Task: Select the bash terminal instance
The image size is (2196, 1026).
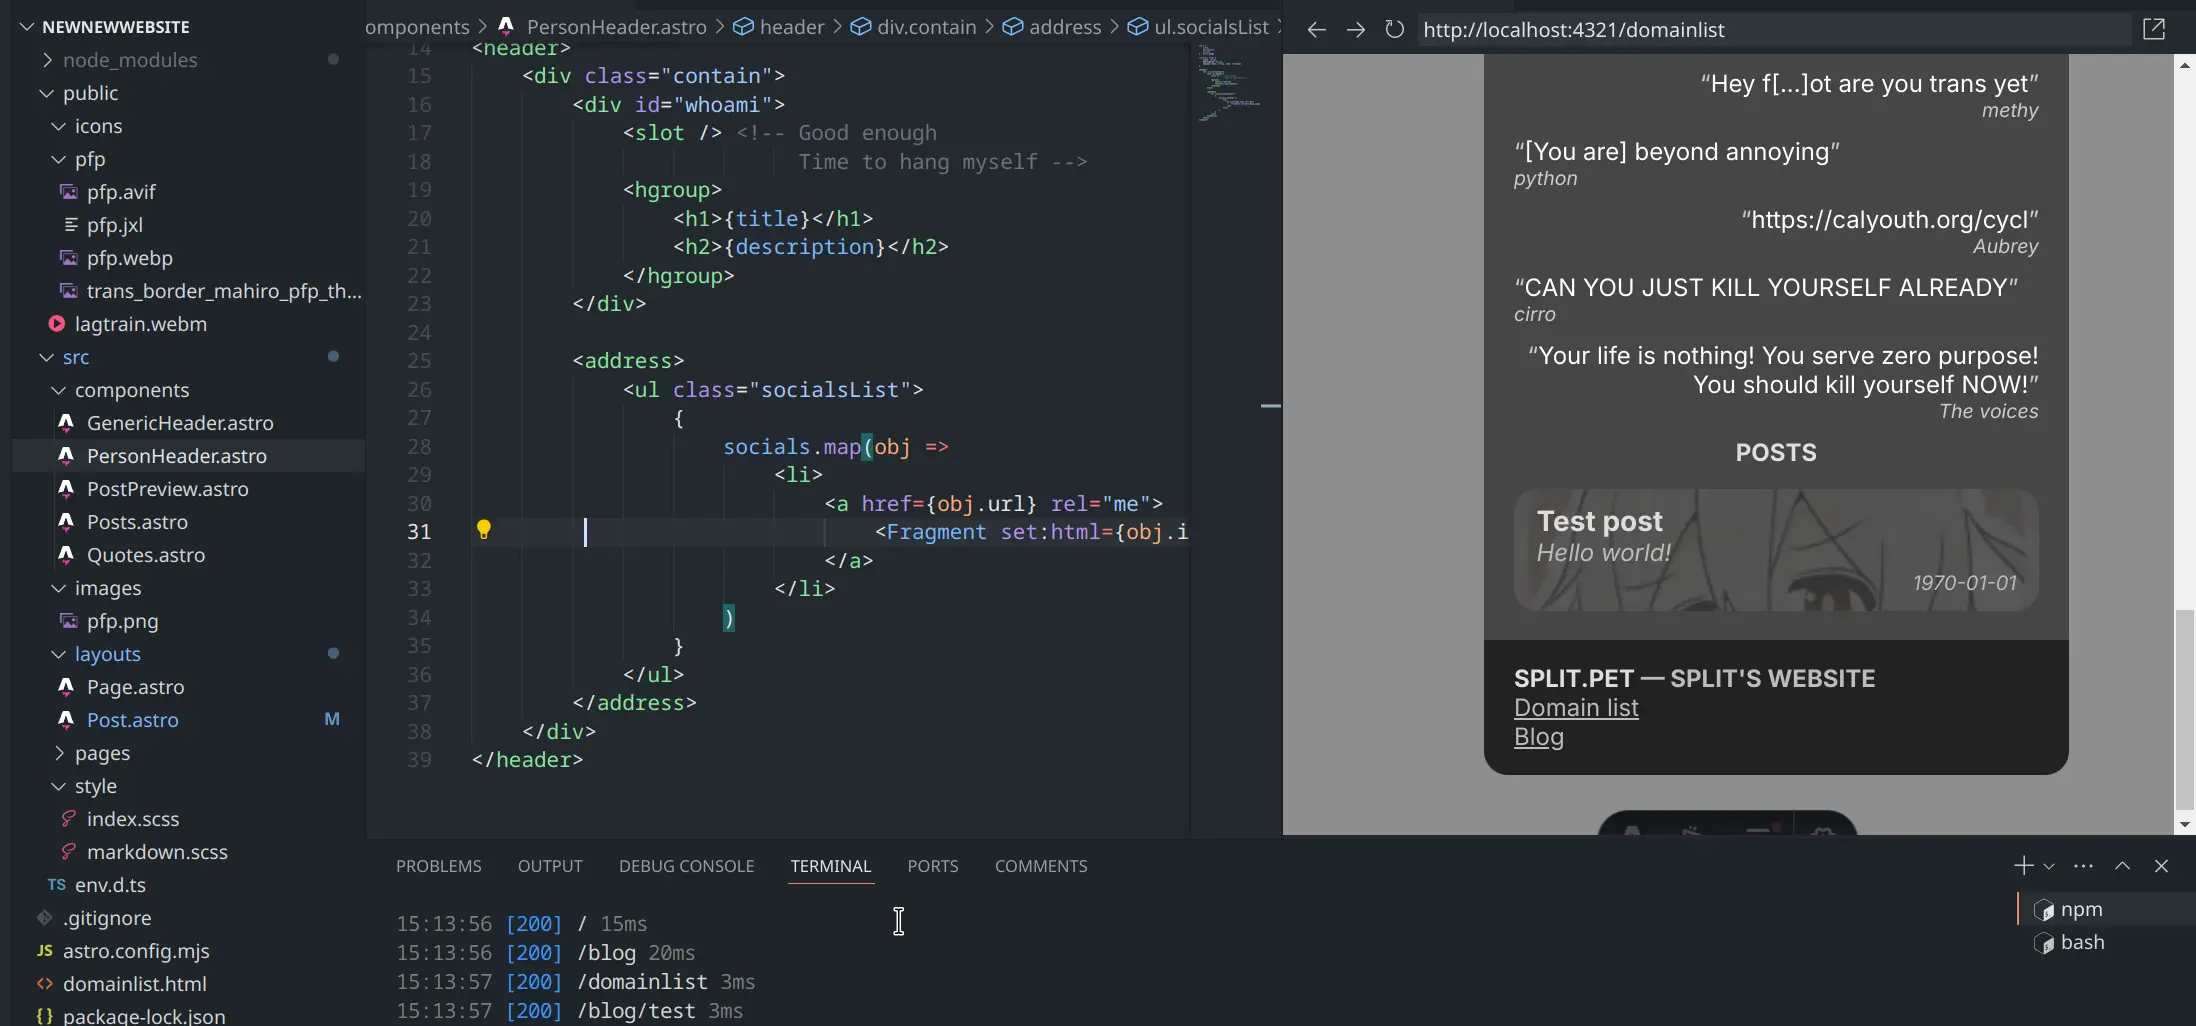Action: click(x=2106, y=942)
